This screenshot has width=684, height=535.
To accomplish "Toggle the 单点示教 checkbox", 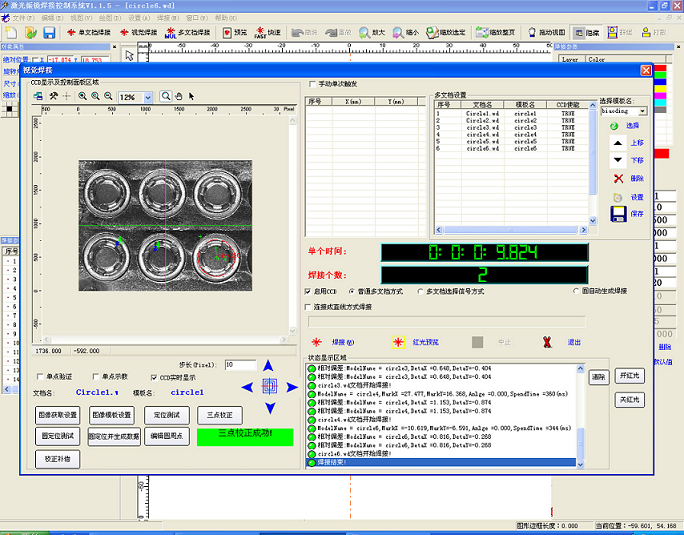I will tap(96, 376).
